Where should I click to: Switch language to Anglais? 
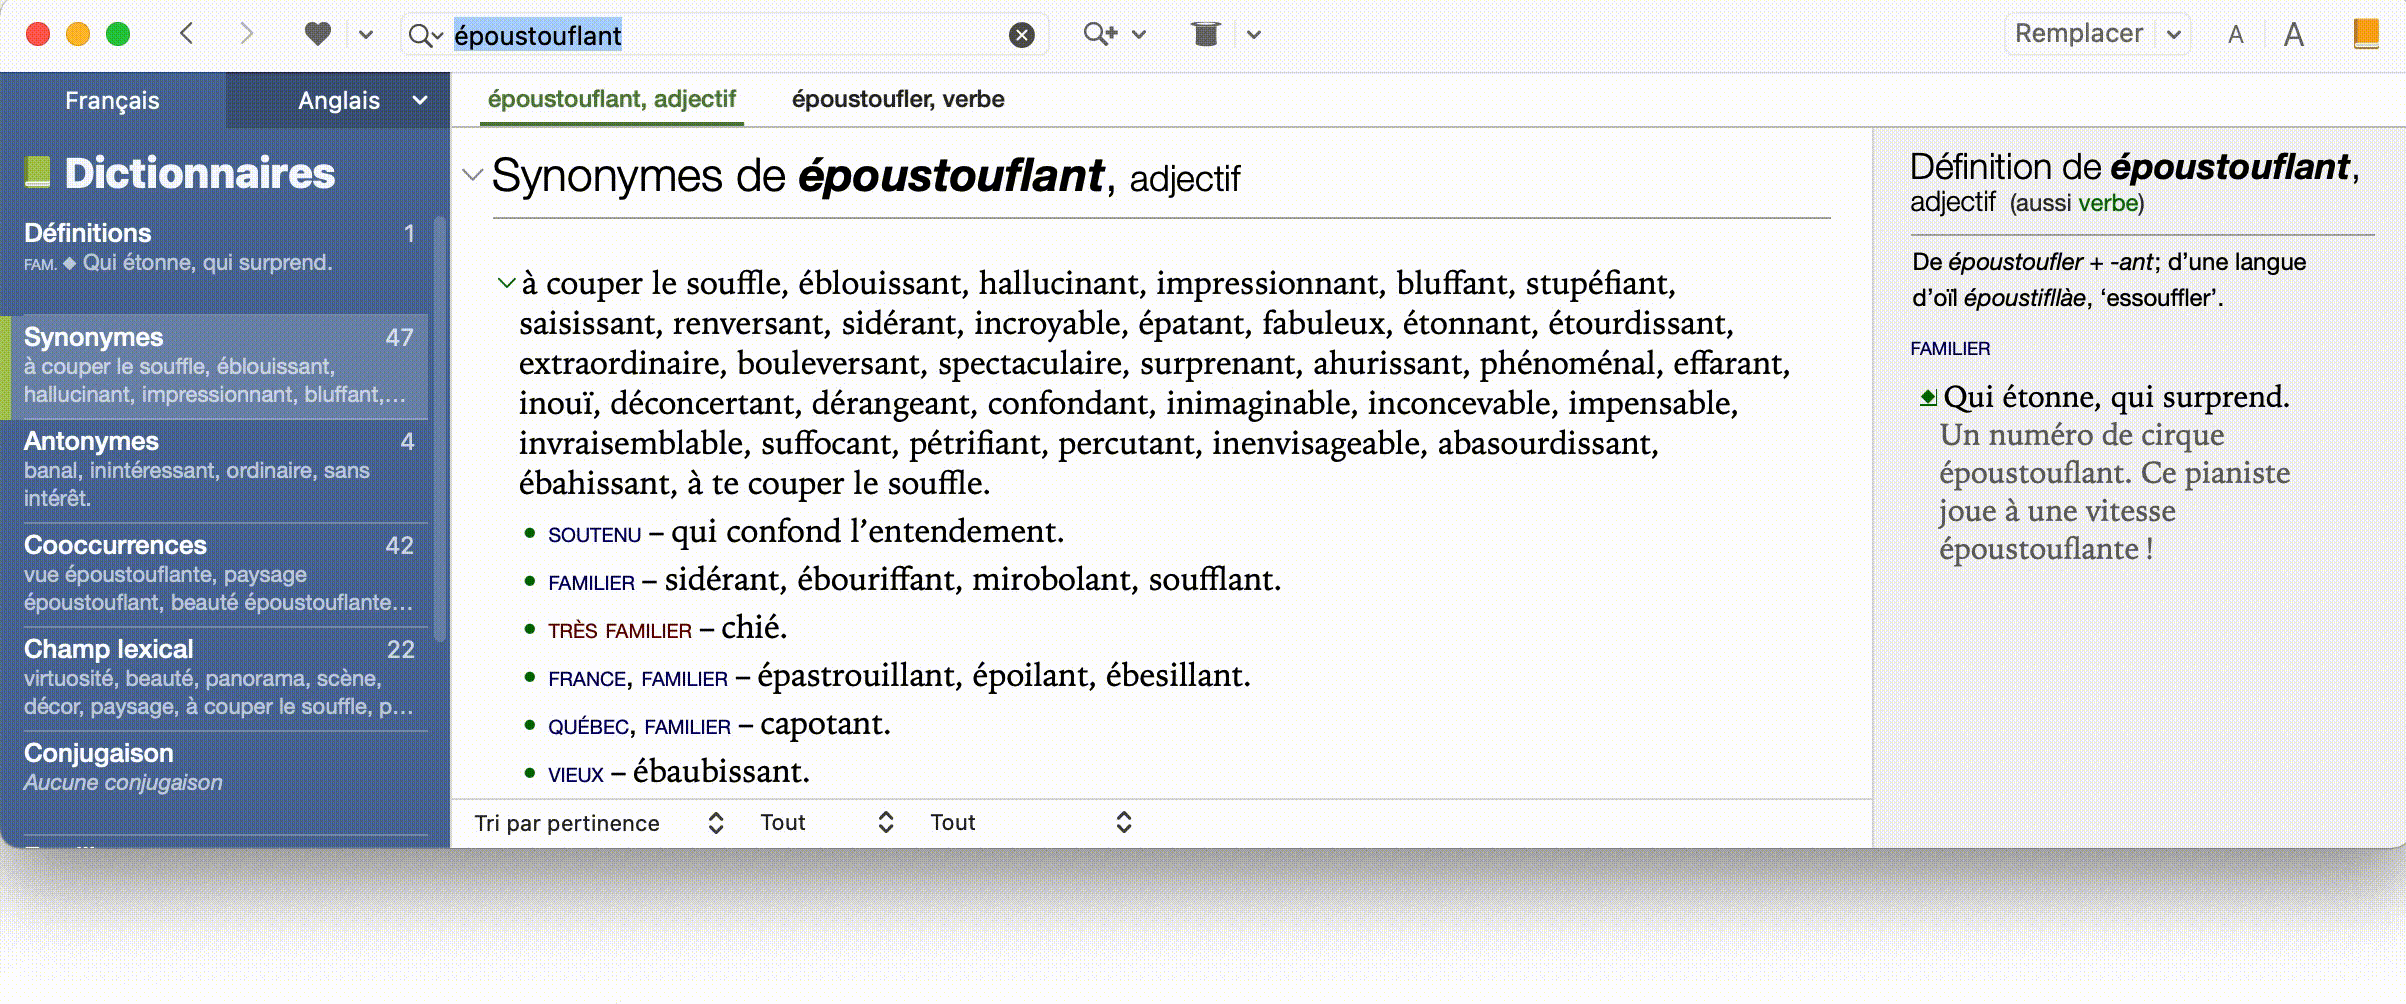pos(338,100)
